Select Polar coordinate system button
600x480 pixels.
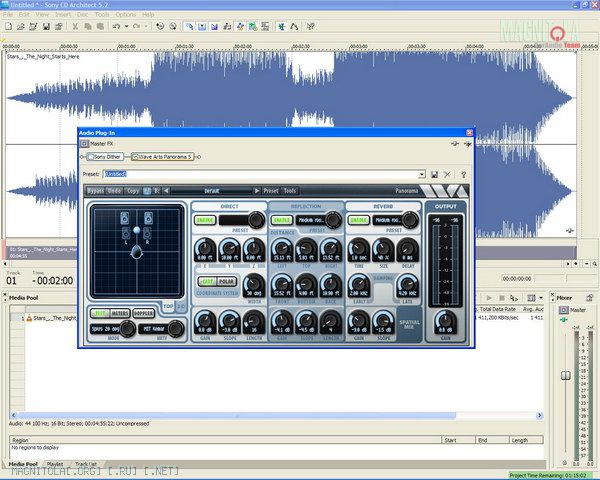pos(227,284)
